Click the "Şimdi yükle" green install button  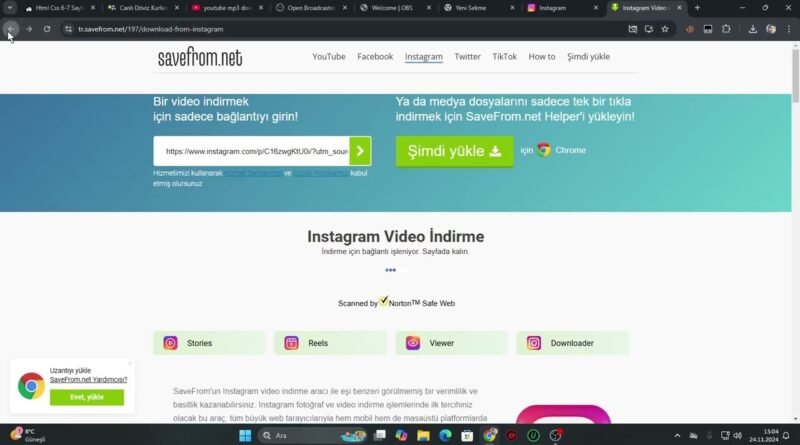click(454, 151)
